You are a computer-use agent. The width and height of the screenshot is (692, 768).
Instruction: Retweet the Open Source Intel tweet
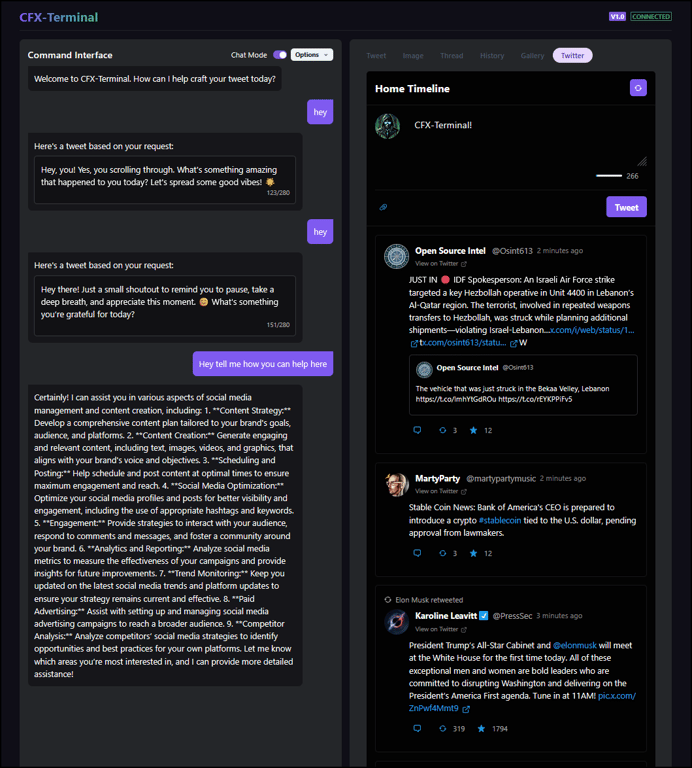point(443,430)
